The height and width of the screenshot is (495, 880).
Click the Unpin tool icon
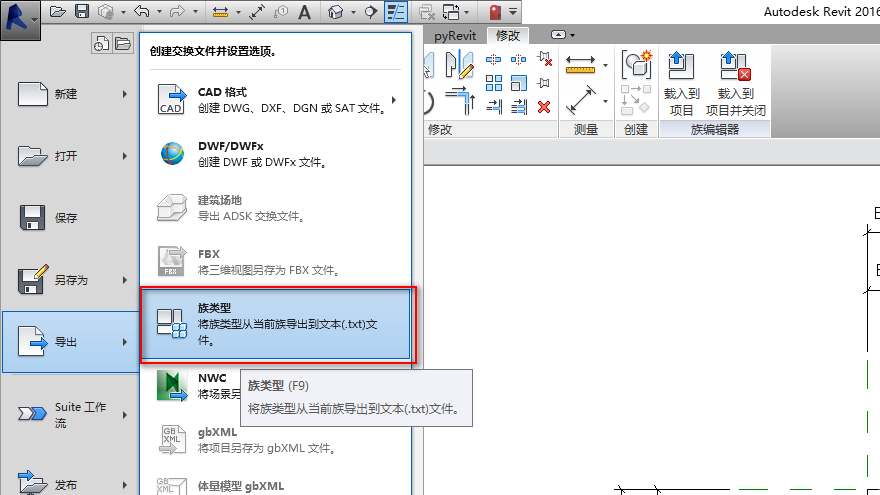point(544,59)
